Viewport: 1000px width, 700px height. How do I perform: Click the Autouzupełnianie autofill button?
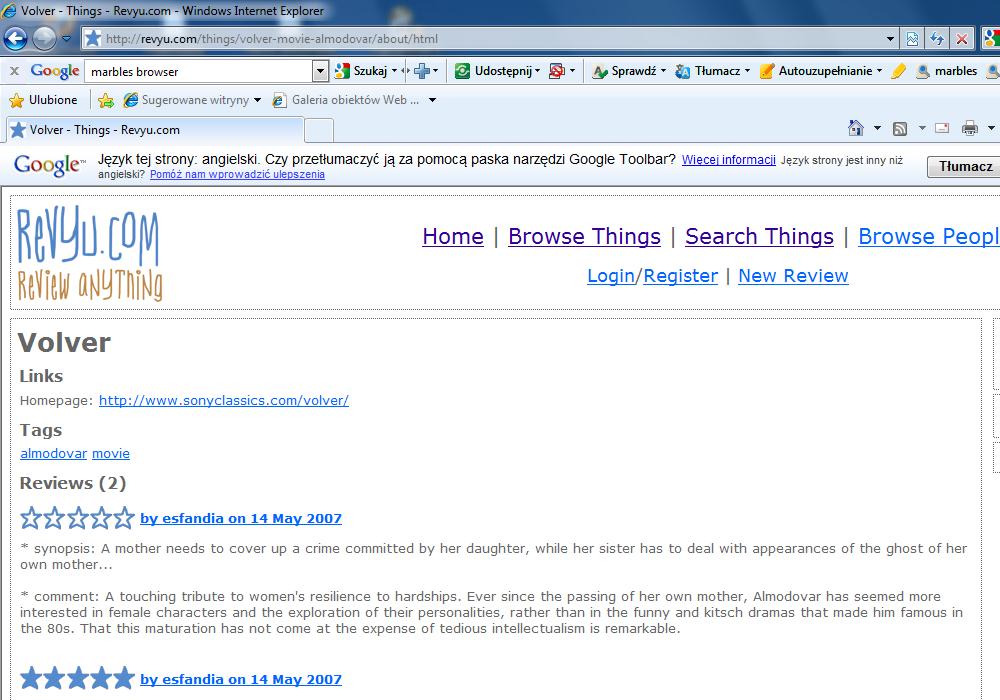click(816, 71)
